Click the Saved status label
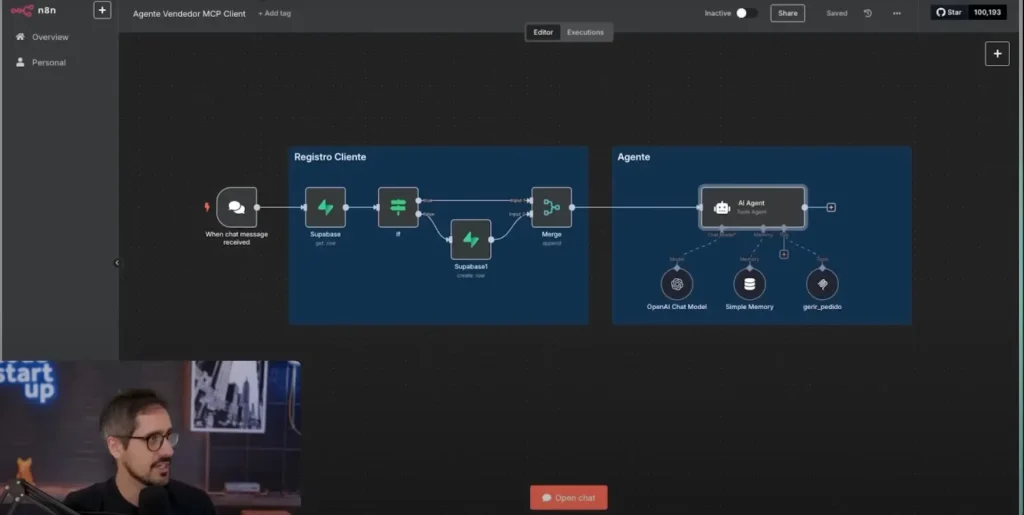 837,13
